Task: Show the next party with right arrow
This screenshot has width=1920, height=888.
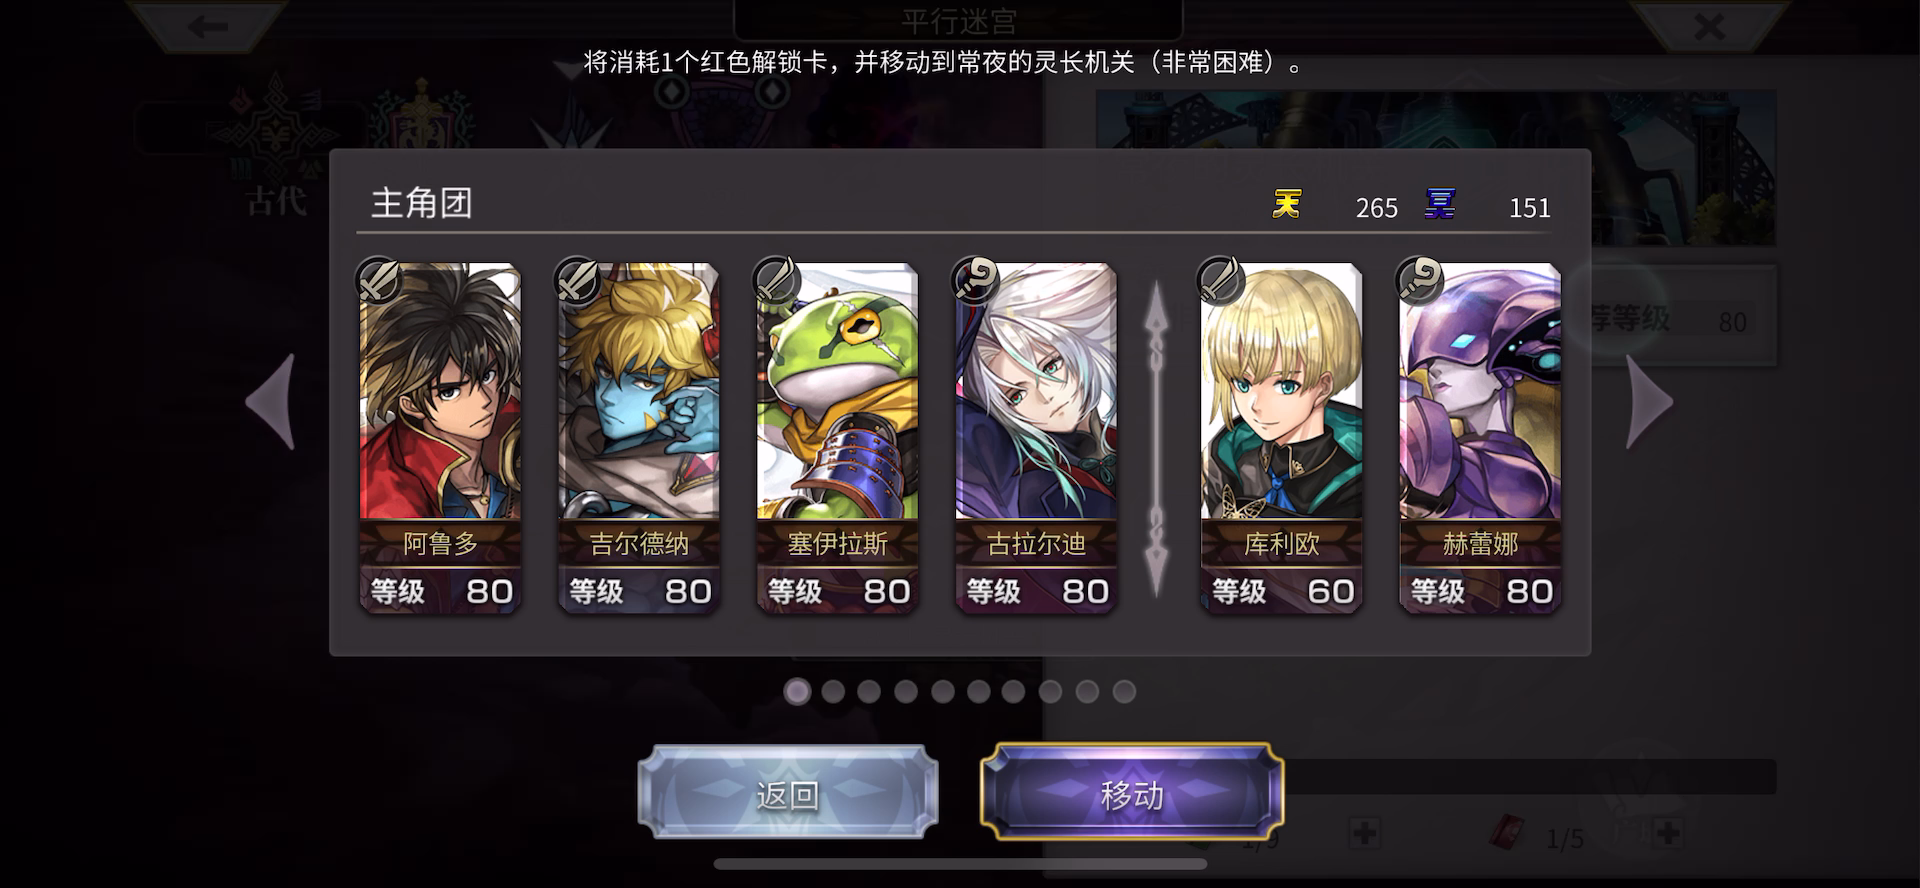Action: point(1649,402)
